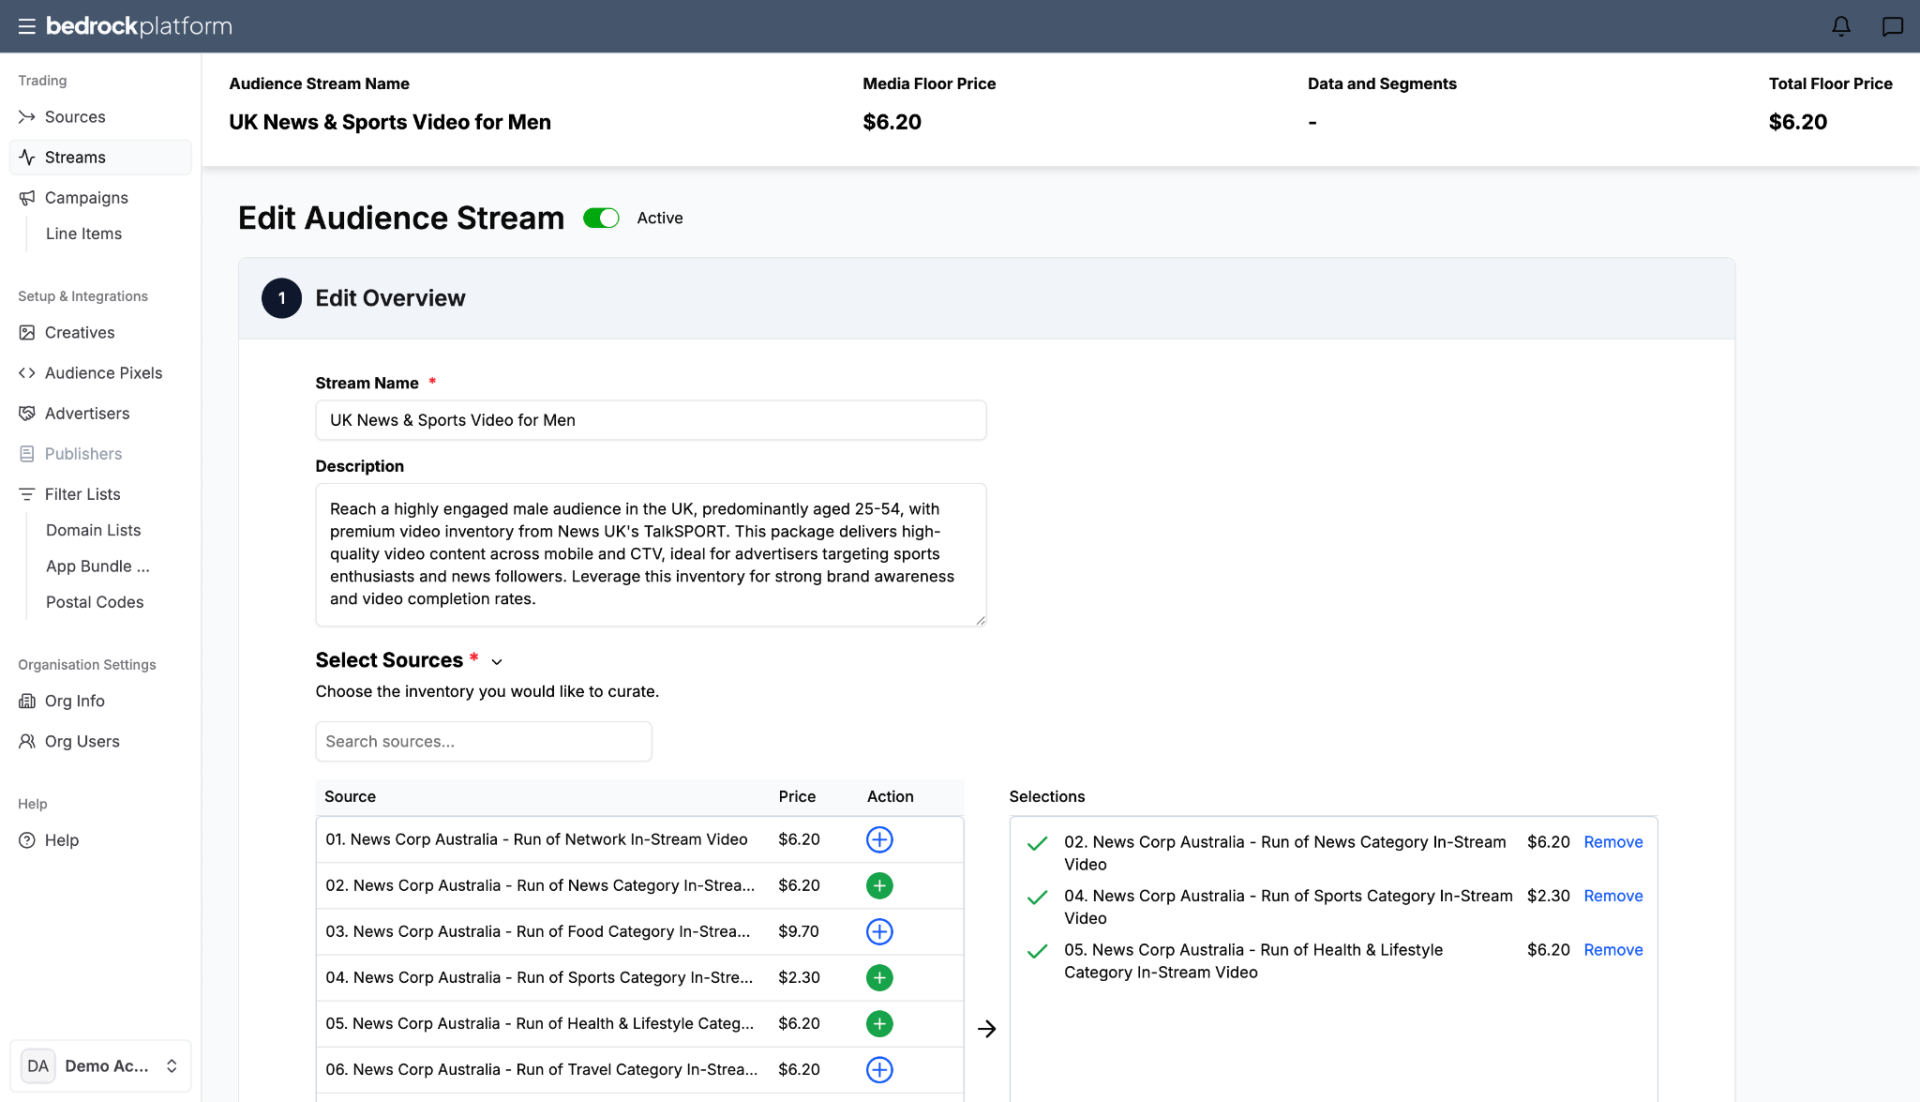
Task: Add source 03 Food Category with plus icon
Action: (x=879, y=931)
